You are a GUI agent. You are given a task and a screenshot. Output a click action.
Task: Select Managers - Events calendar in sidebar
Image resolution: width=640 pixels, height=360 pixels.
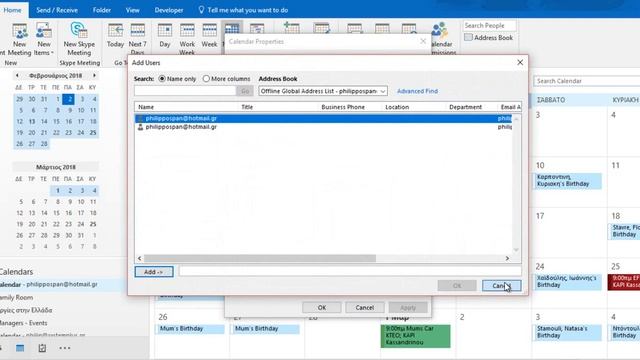point(24,323)
